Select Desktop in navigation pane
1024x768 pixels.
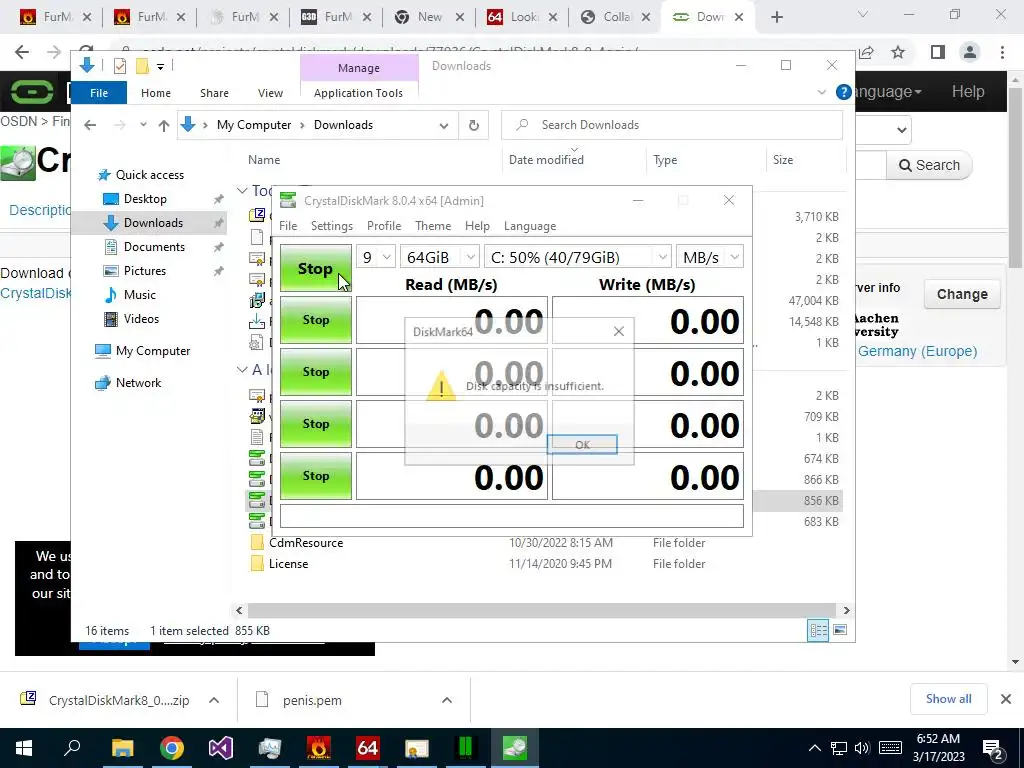[x=145, y=199]
